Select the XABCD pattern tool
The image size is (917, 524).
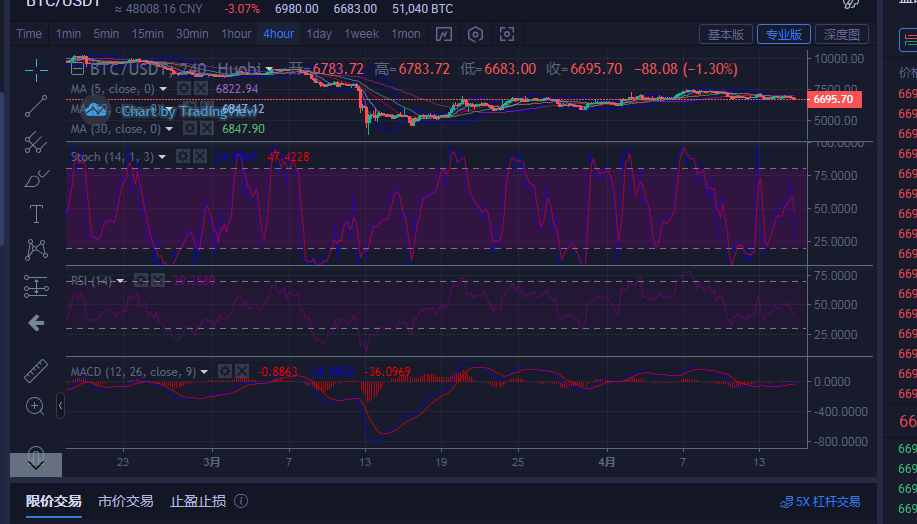tap(36, 250)
